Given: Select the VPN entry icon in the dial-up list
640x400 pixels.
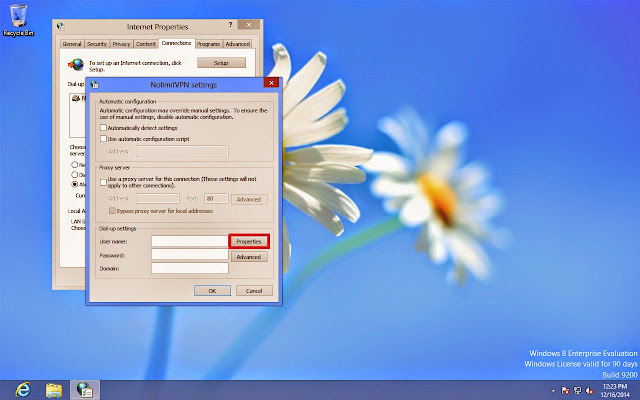Looking at the screenshot, I should point(76,98).
